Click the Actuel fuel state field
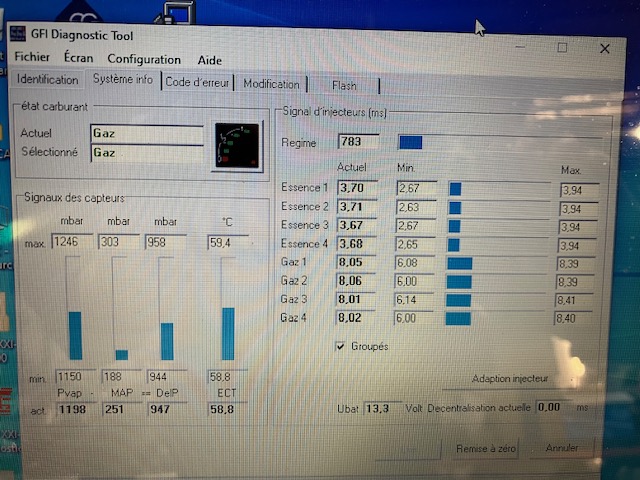640x480 pixels. pyautogui.click(x=147, y=134)
